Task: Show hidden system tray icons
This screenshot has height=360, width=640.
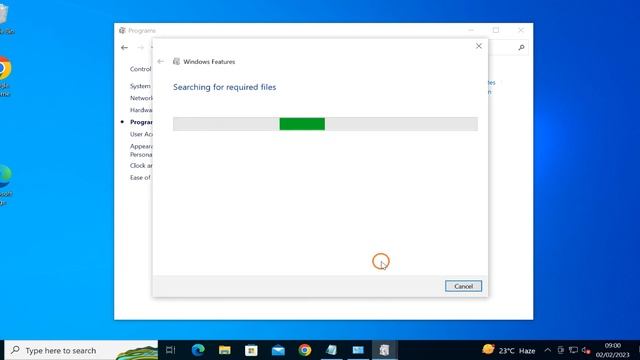Action: pyautogui.click(x=548, y=350)
